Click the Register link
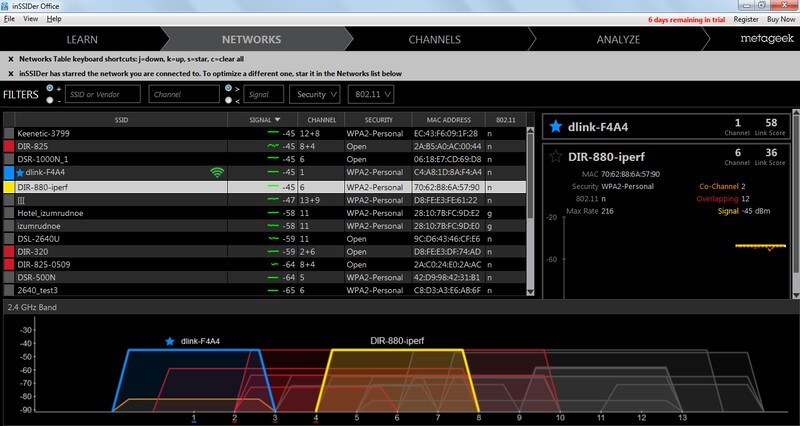Viewport: 800px width, 426px height. click(x=746, y=19)
